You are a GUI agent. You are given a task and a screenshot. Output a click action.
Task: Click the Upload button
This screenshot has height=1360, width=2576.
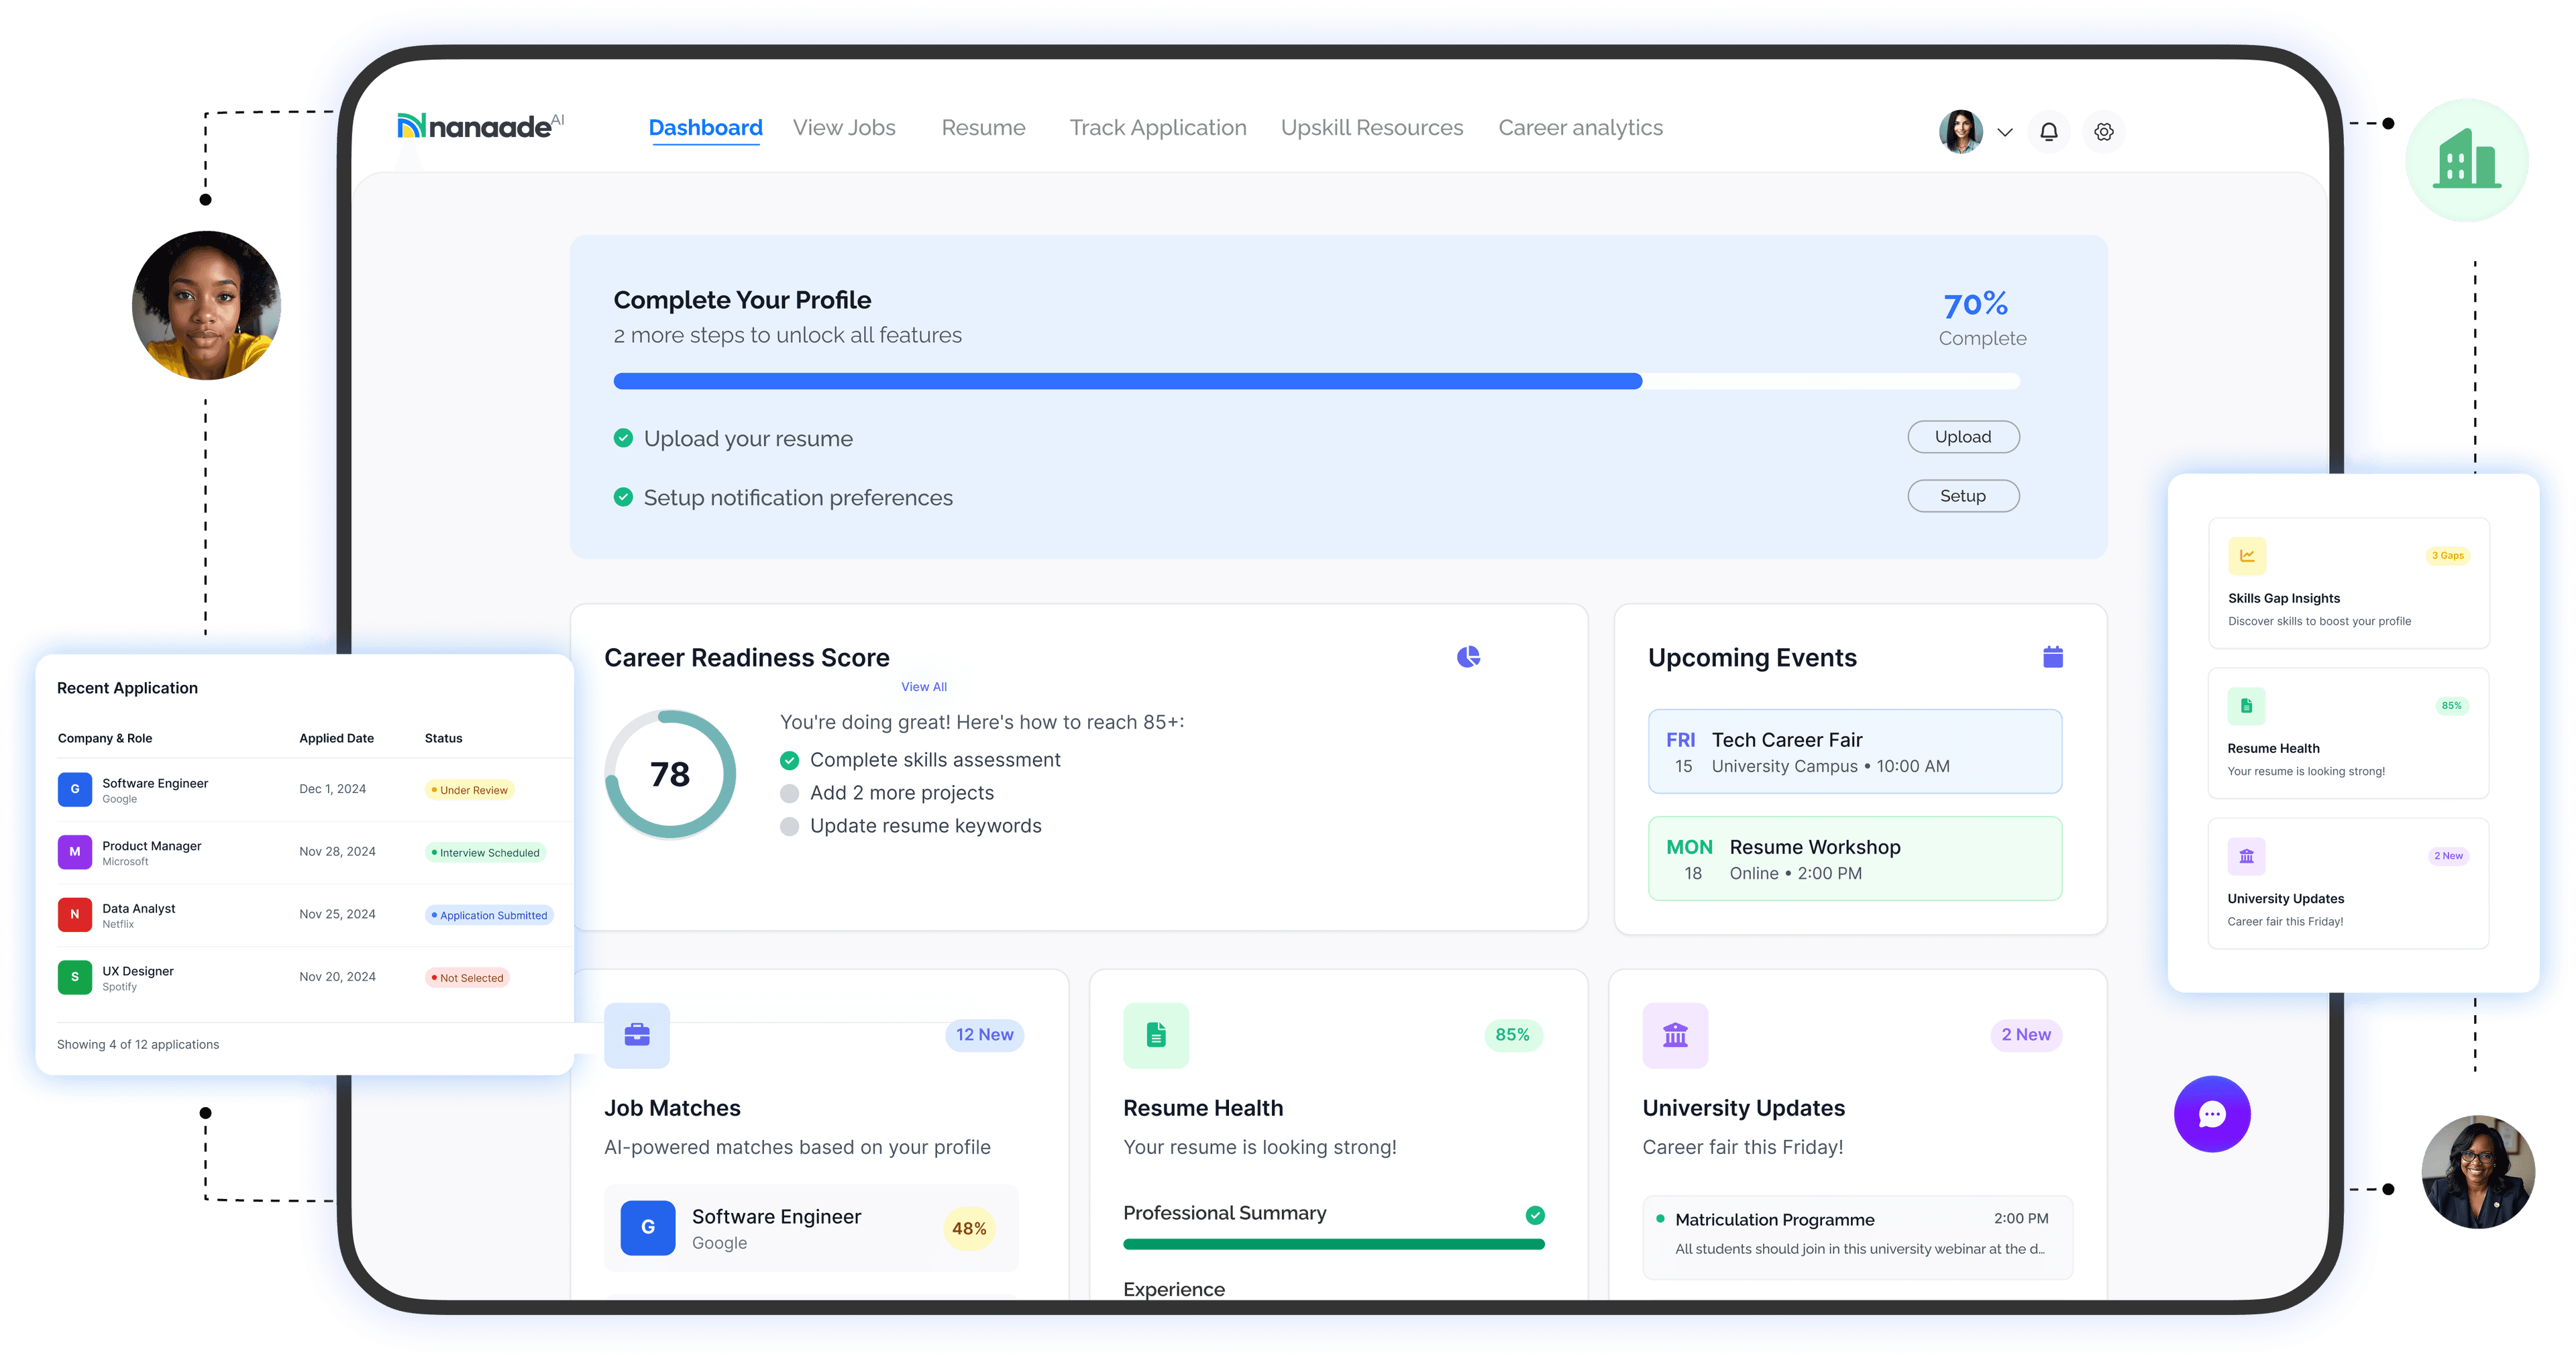(x=1963, y=437)
